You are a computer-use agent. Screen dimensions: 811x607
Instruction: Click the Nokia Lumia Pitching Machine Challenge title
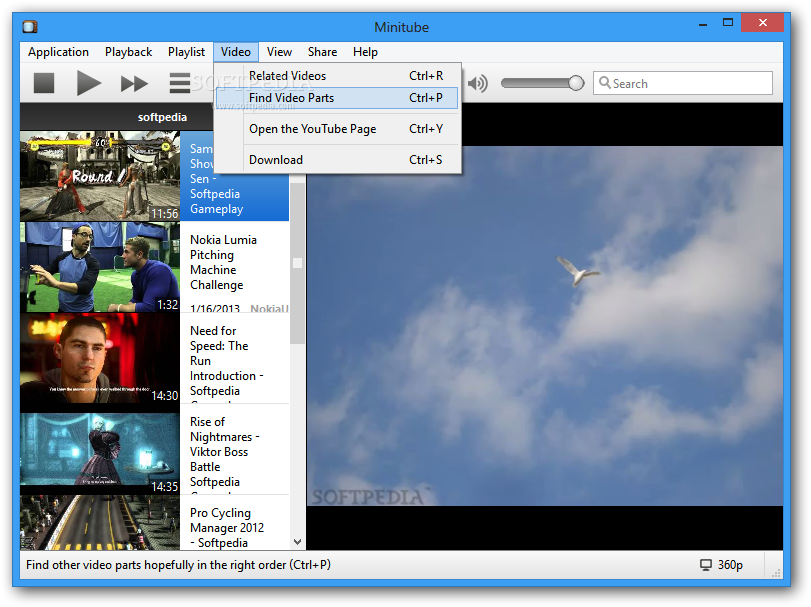(223, 263)
